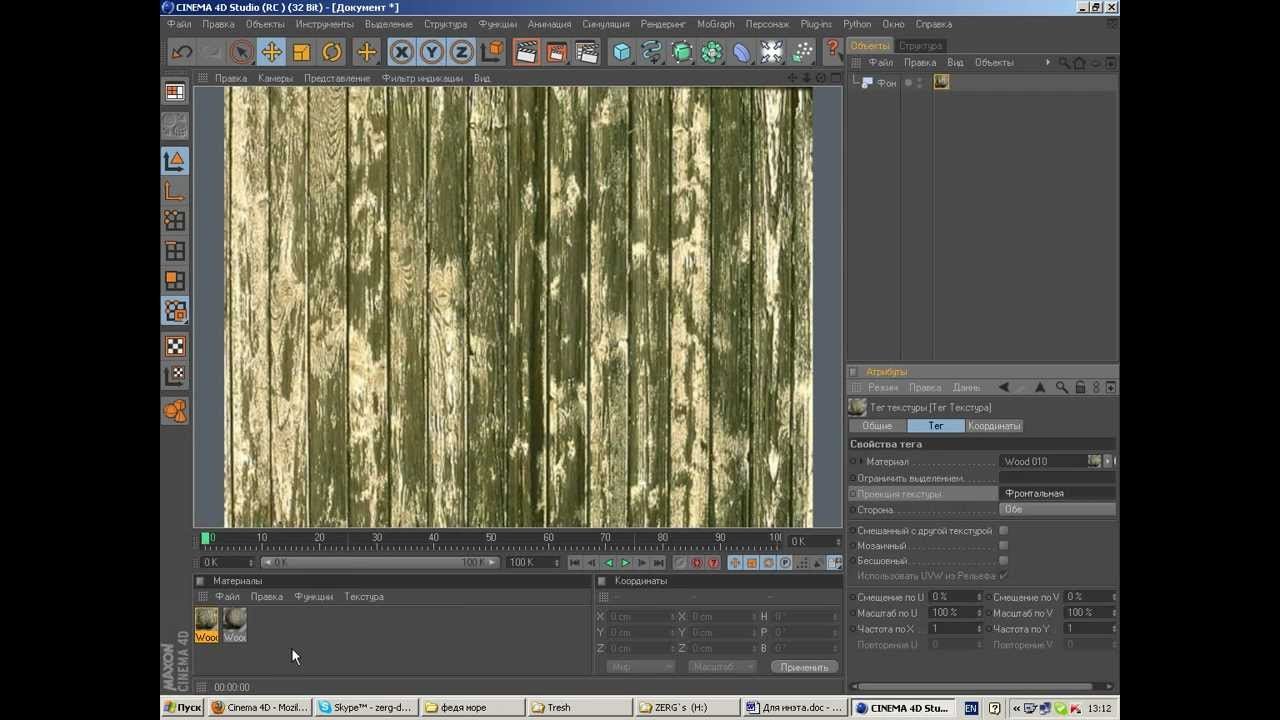
Task: Check Смешанный с другой текстурой option
Action: point(1003,531)
